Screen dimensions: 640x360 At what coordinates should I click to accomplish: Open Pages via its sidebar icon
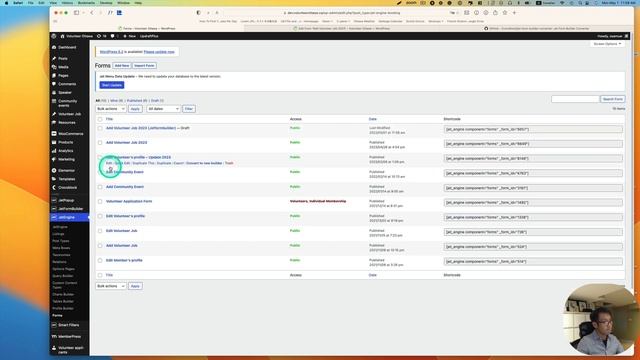tap(54, 76)
